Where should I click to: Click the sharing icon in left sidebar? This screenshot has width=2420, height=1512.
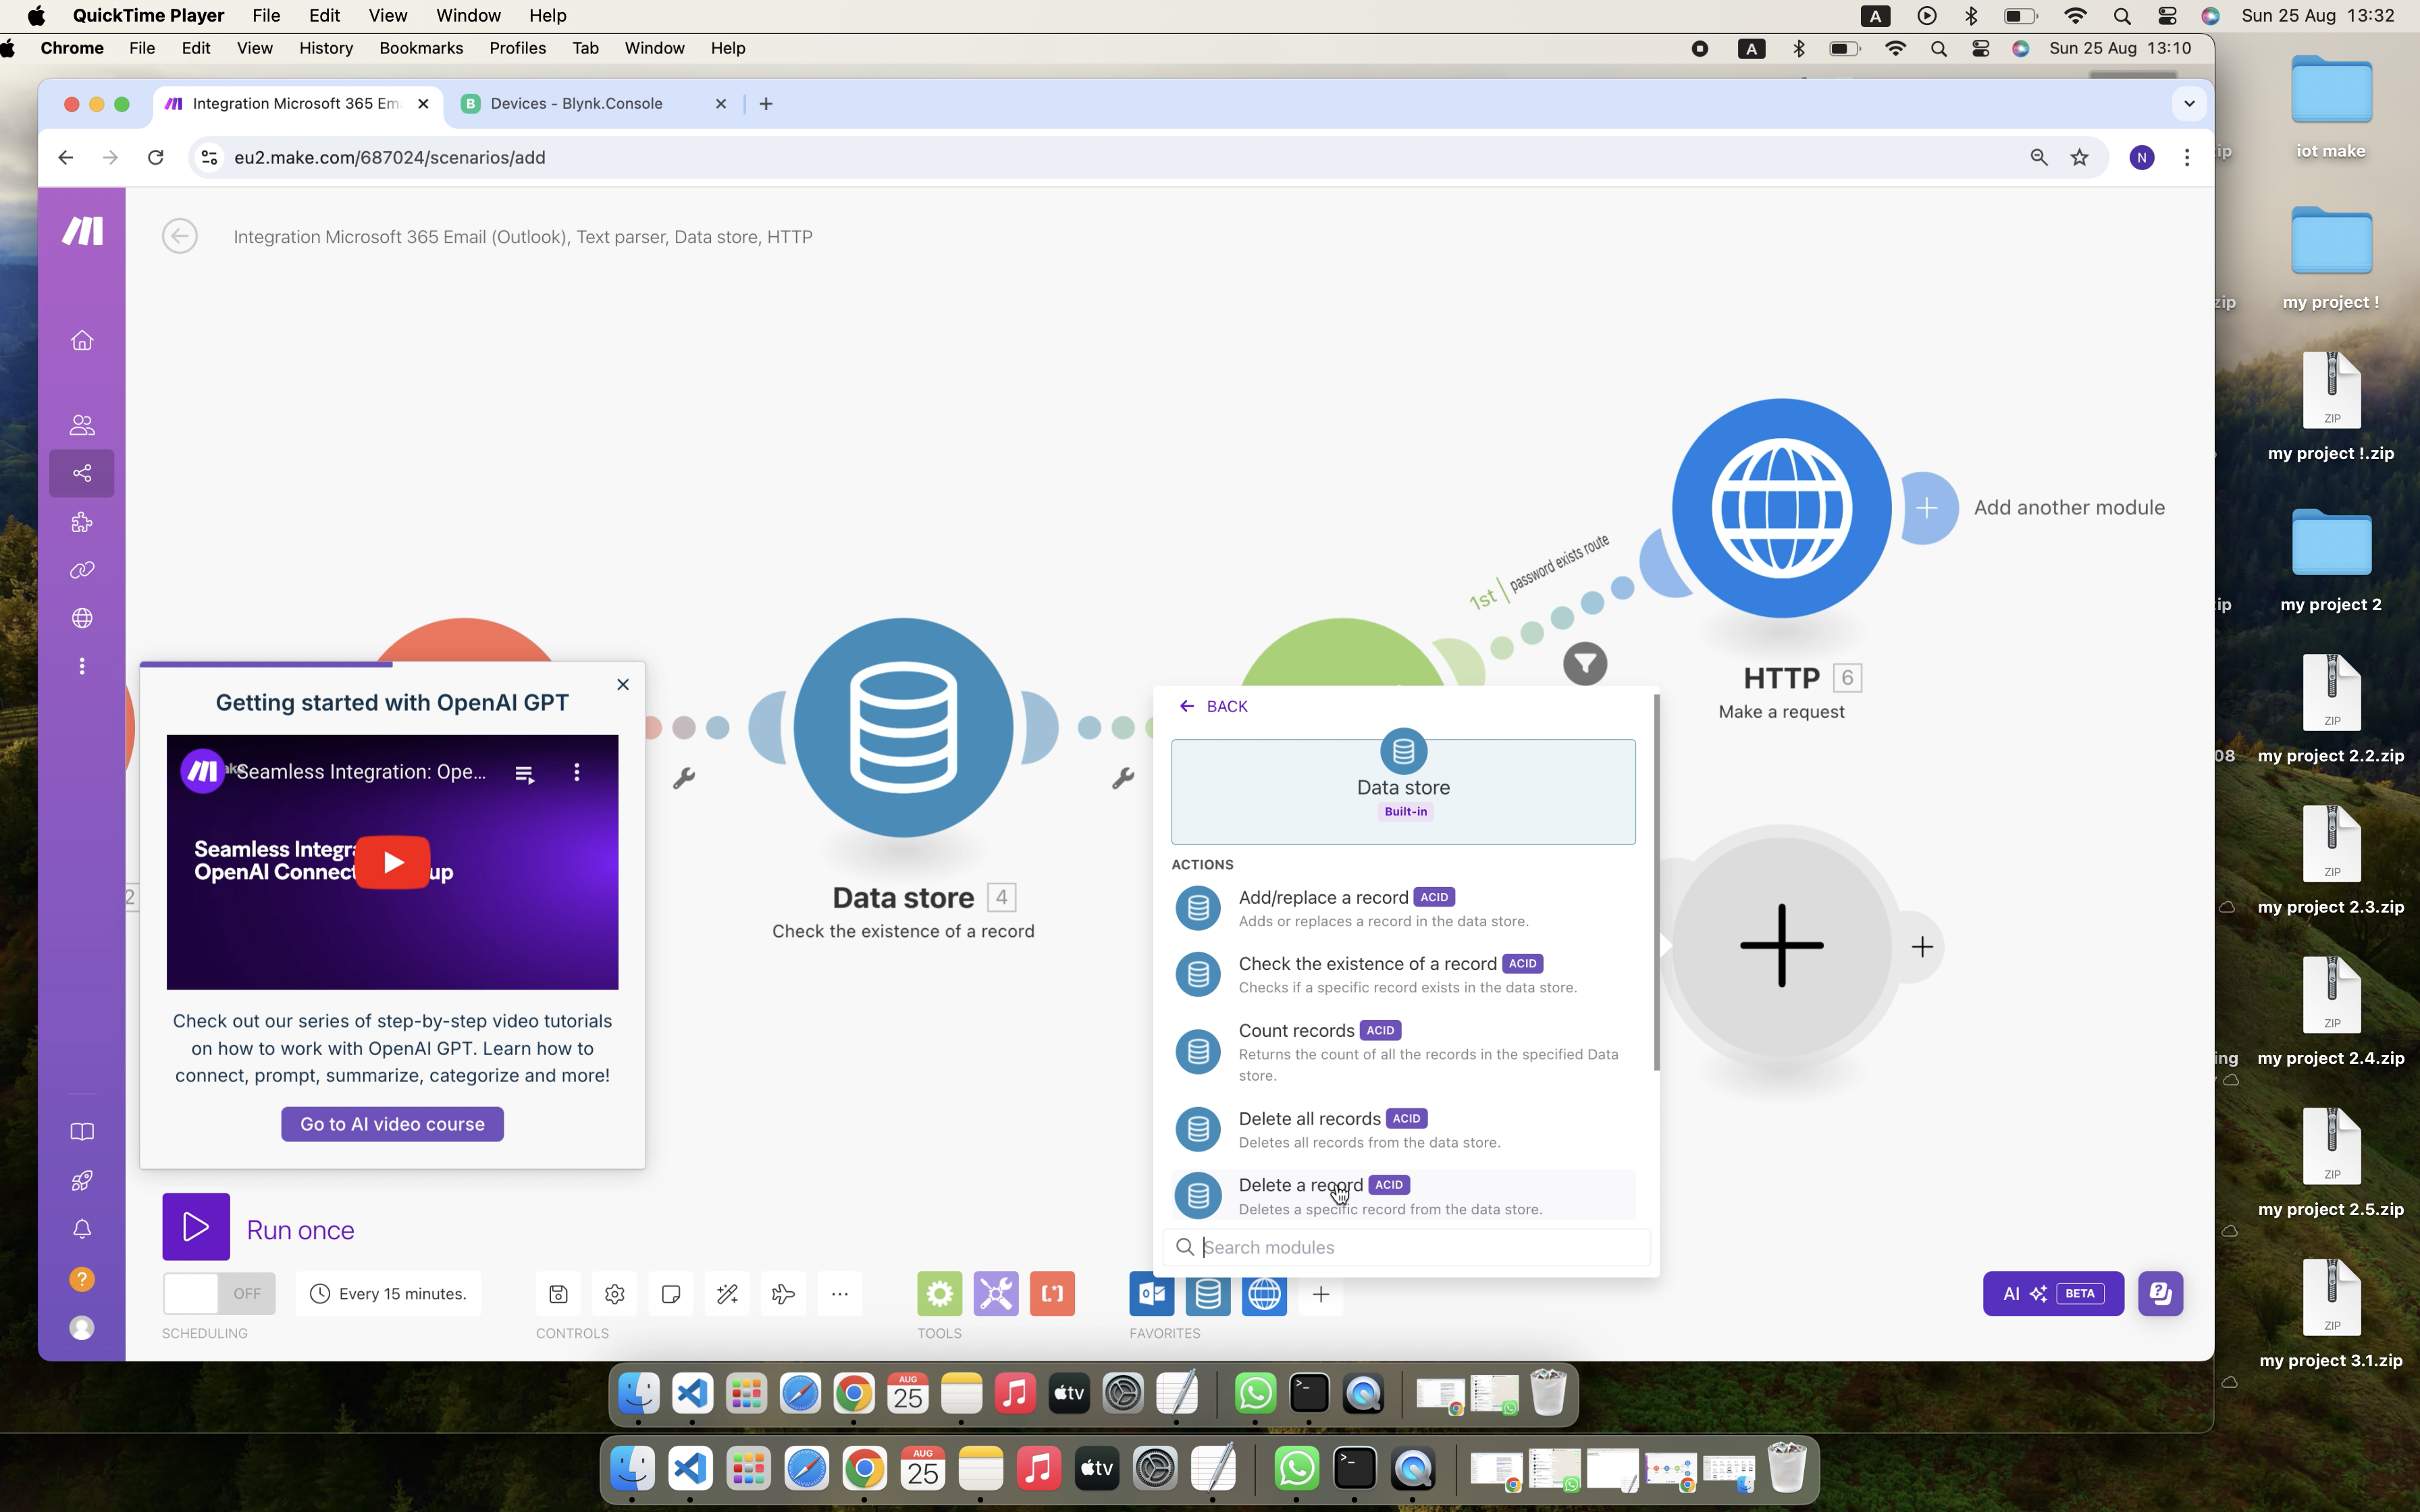click(82, 472)
